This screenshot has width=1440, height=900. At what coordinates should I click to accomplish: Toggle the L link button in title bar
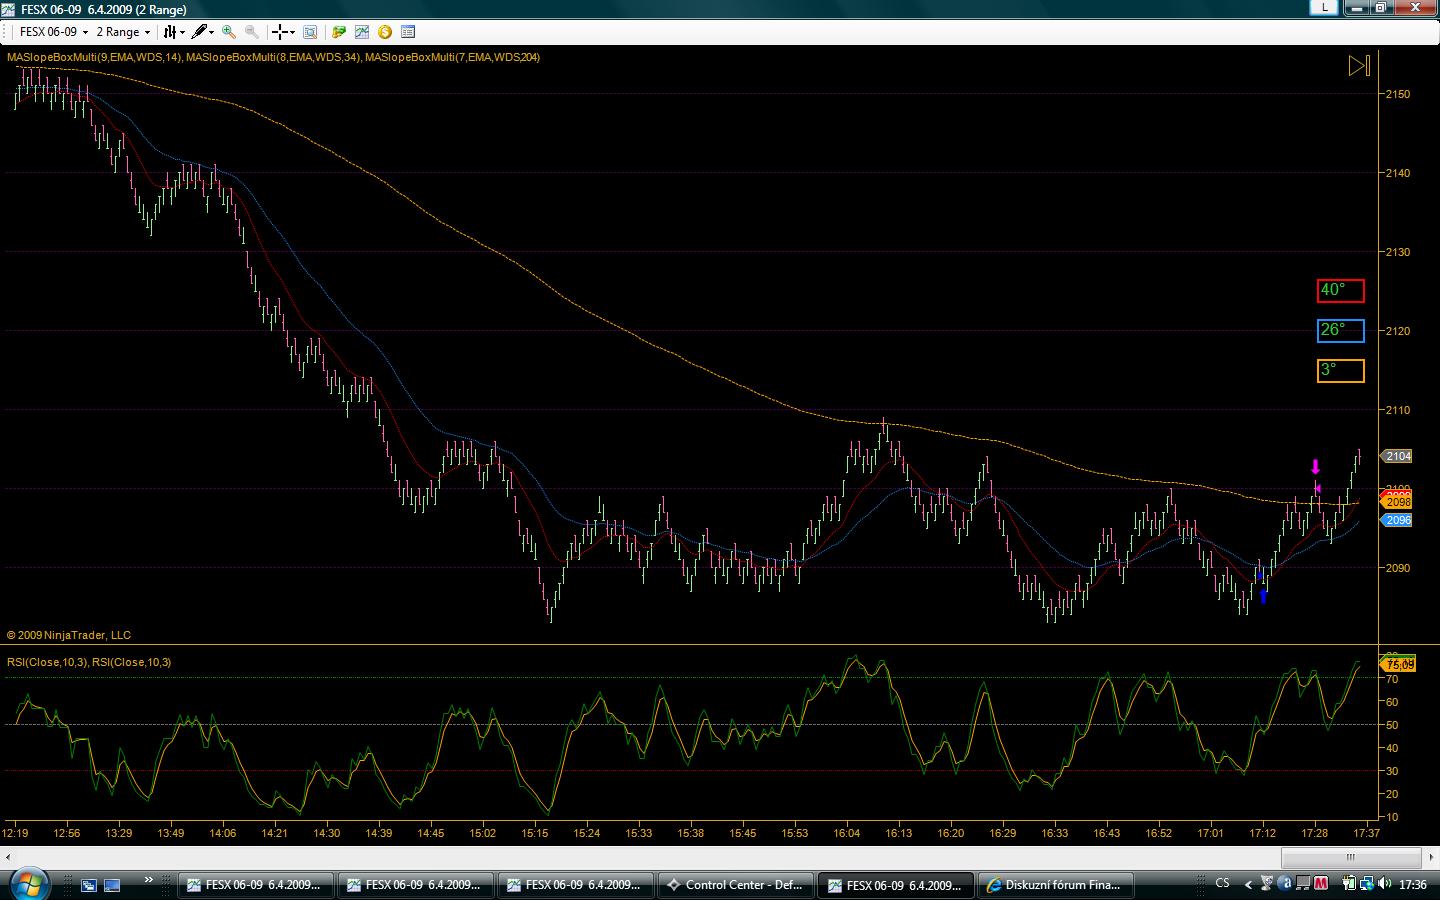pyautogui.click(x=1324, y=8)
